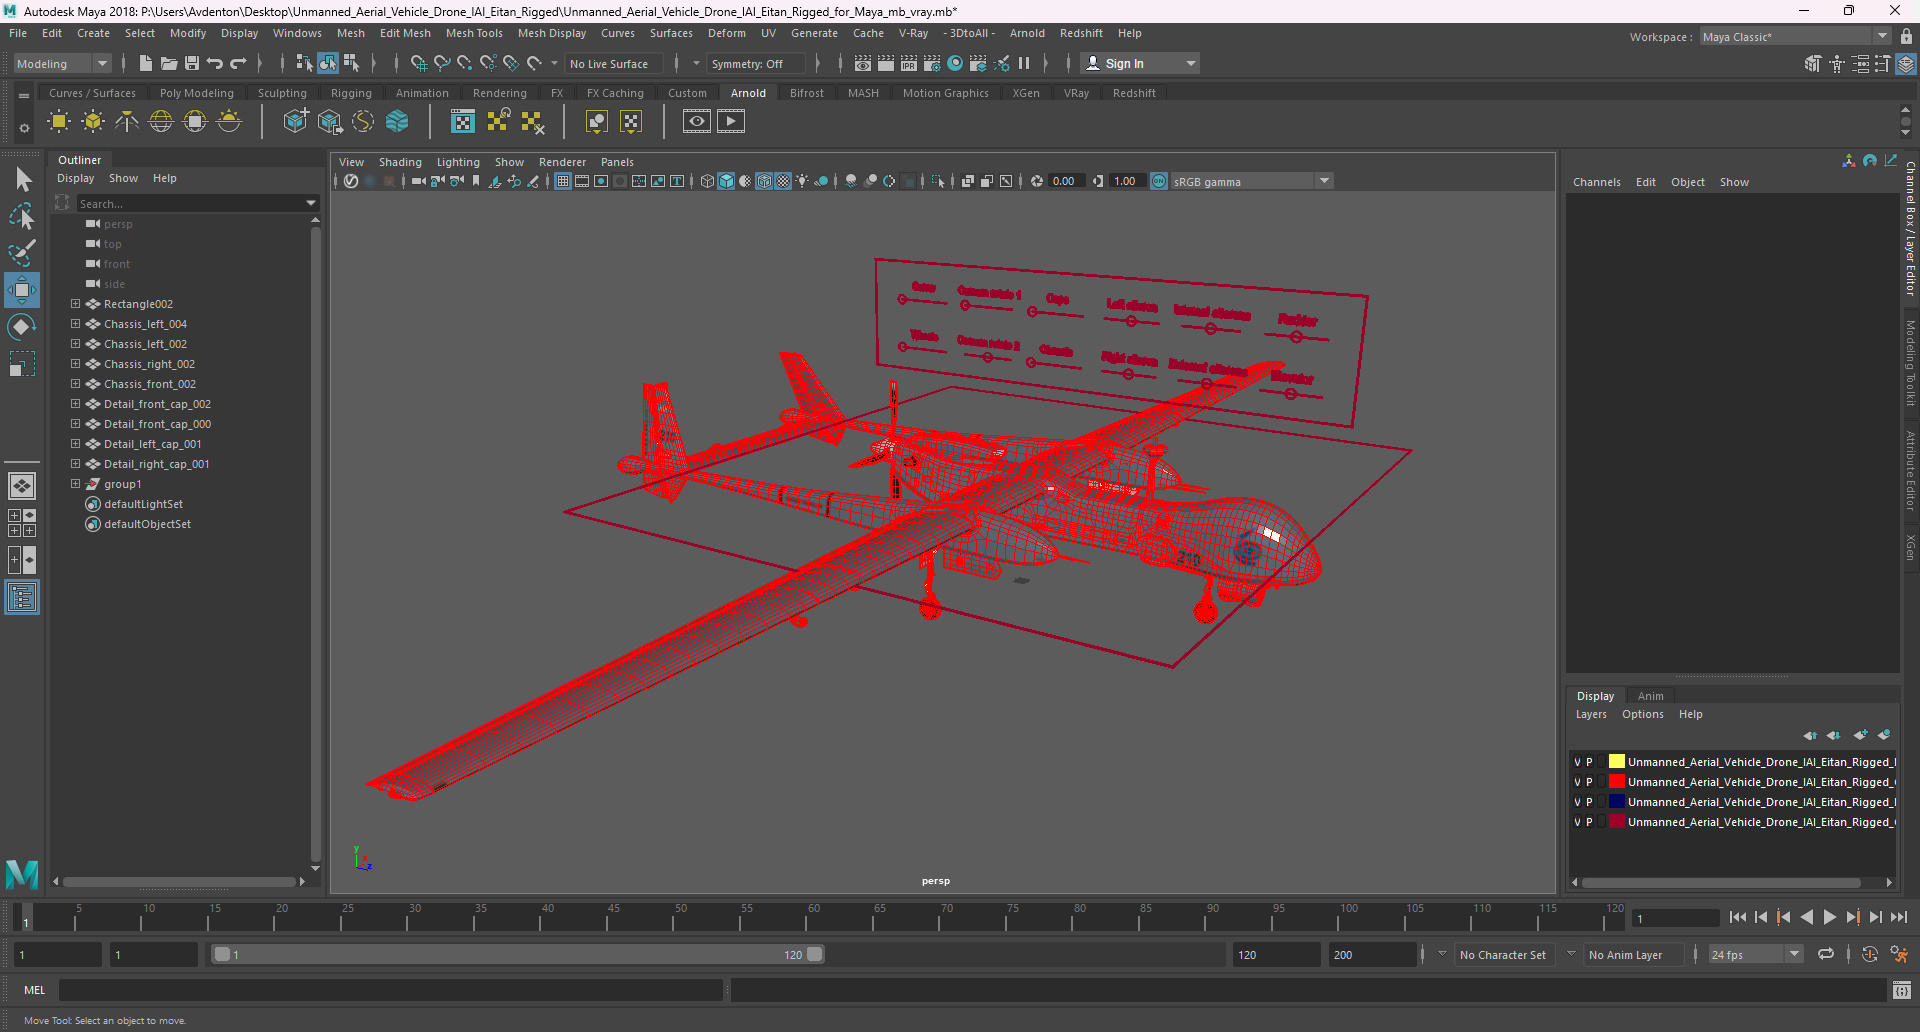Click the Open Scene folder icon

[169, 63]
